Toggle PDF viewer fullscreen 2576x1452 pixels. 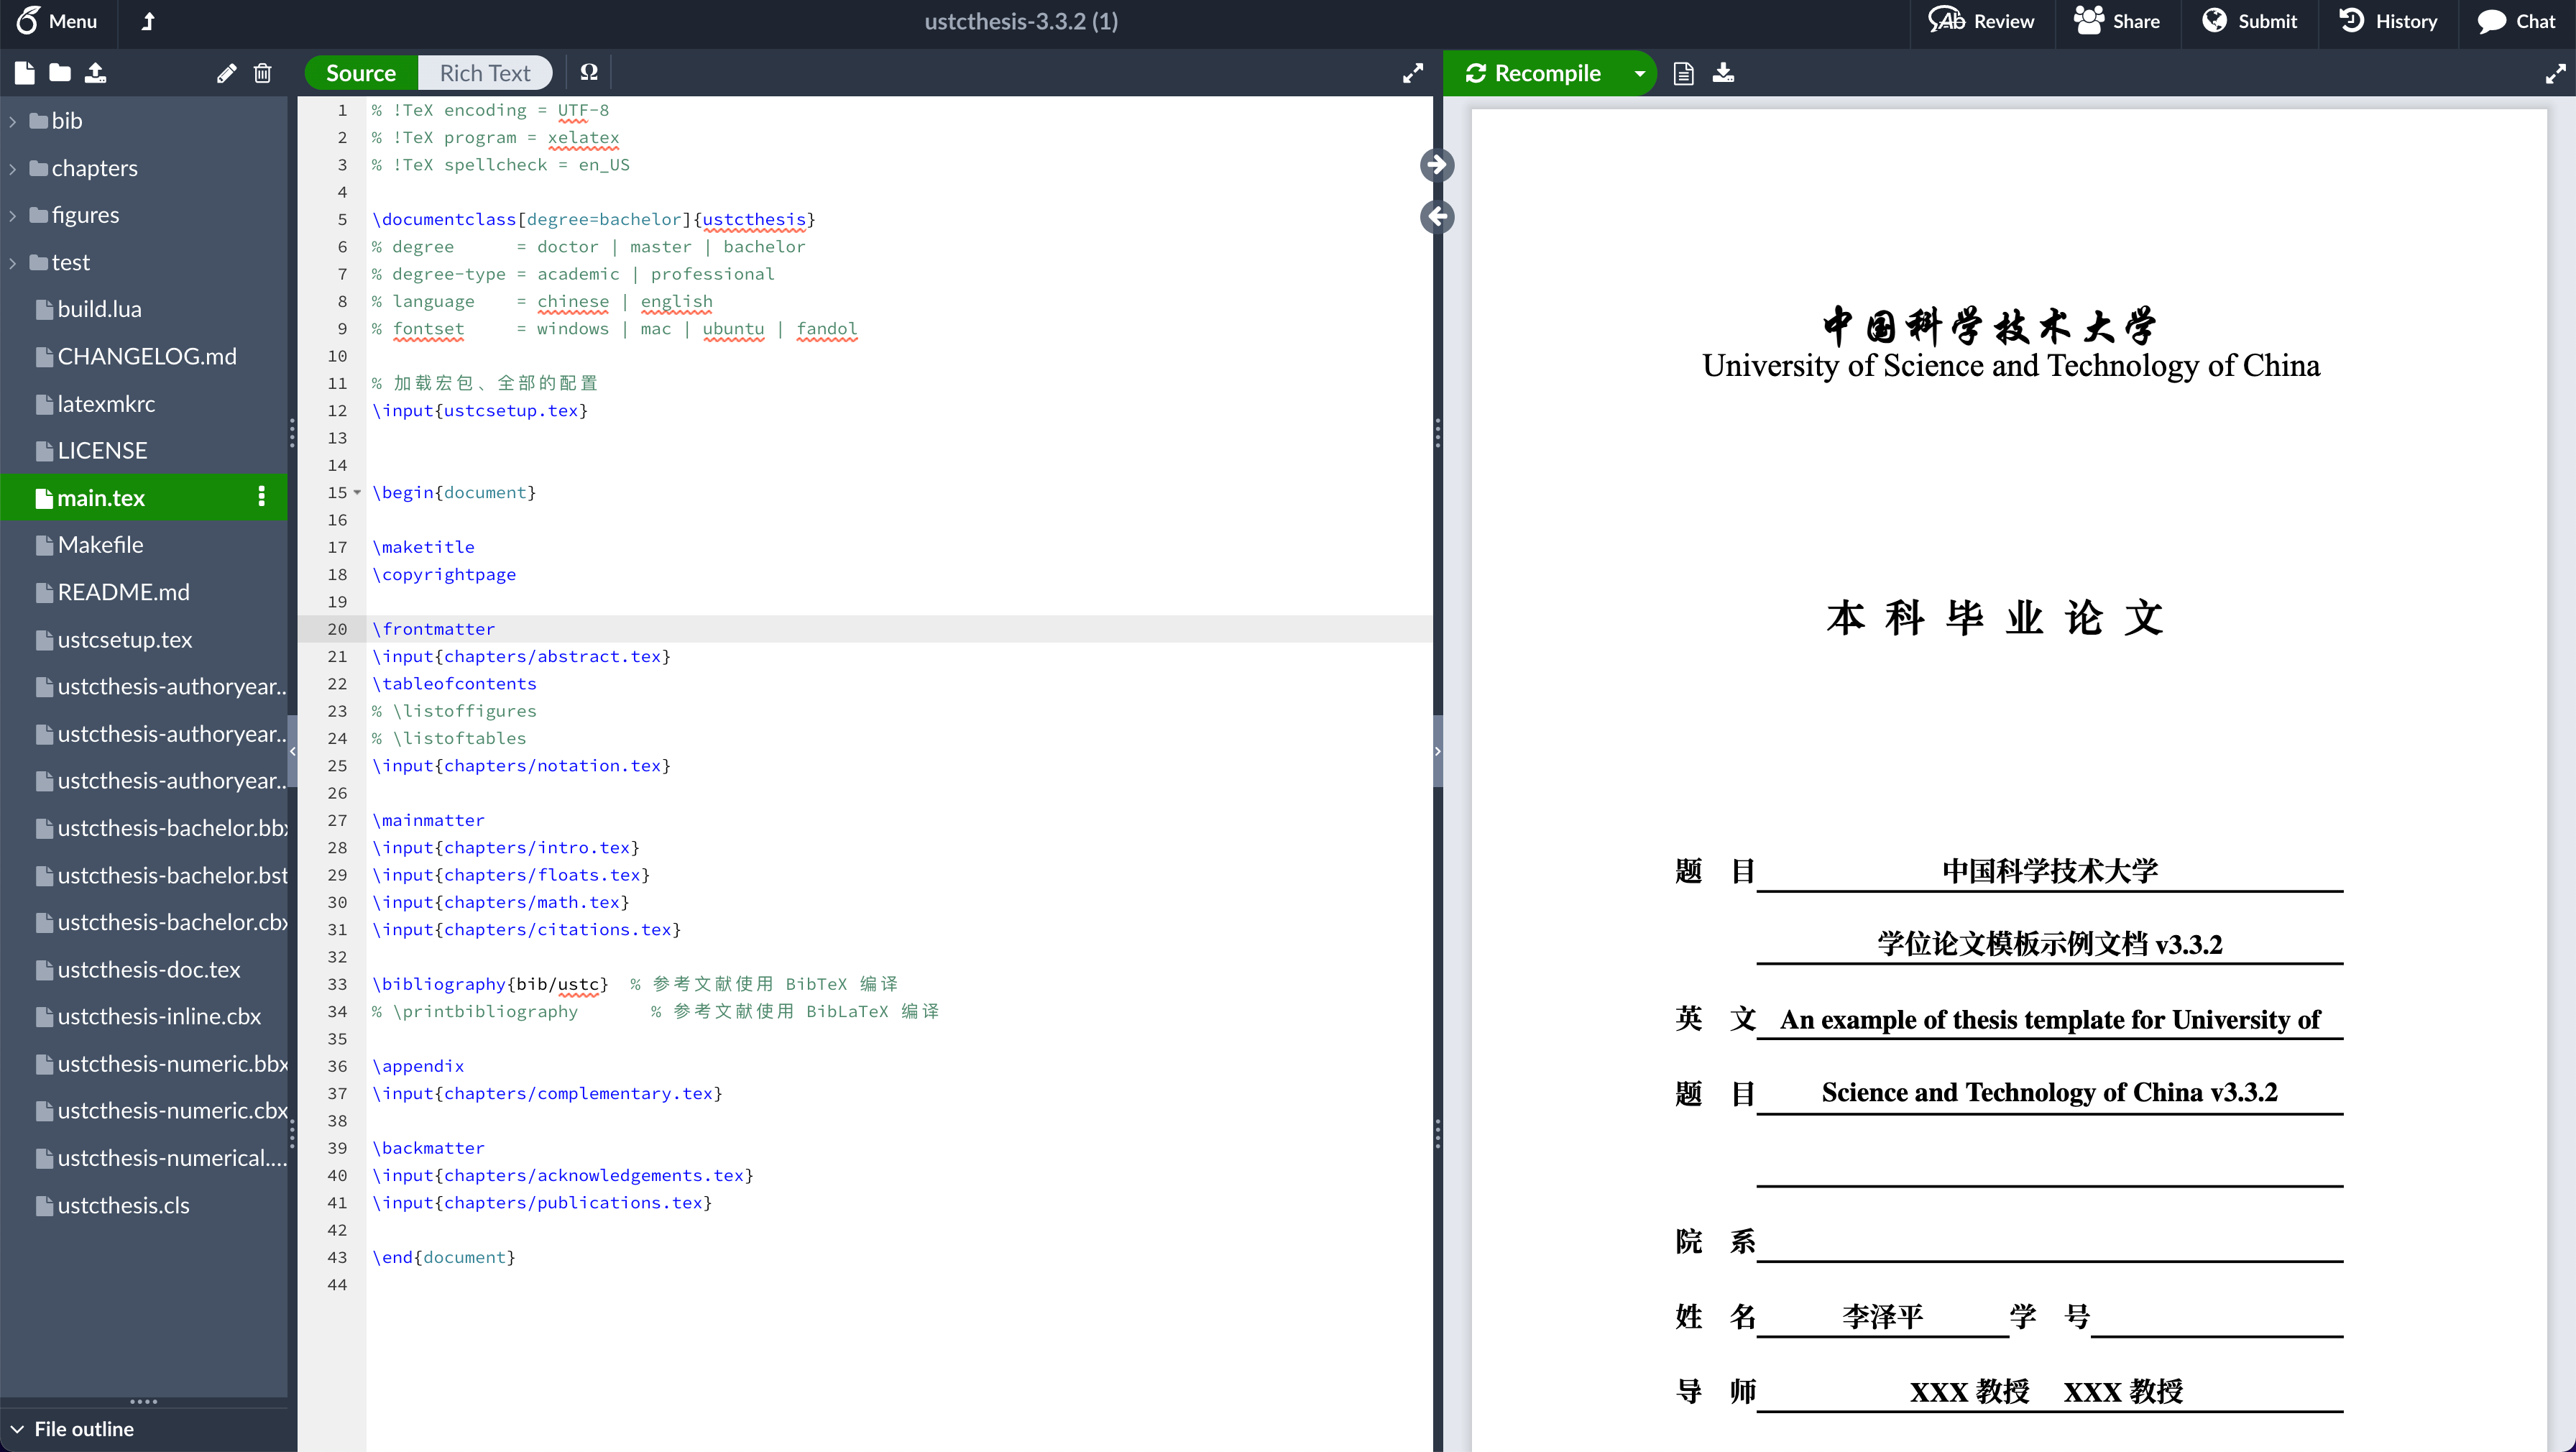(2556, 72)
